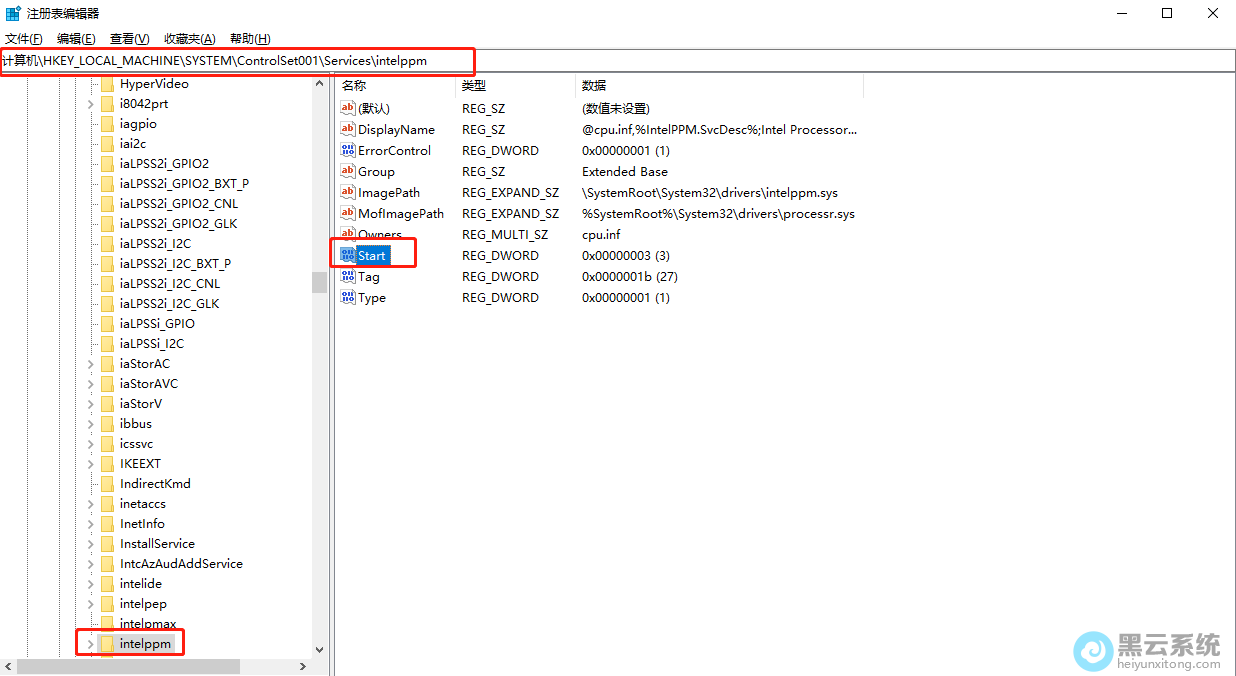Click the folder icon for iaStorAC
The image size is (1236, 676).
[x=107, y=364]
